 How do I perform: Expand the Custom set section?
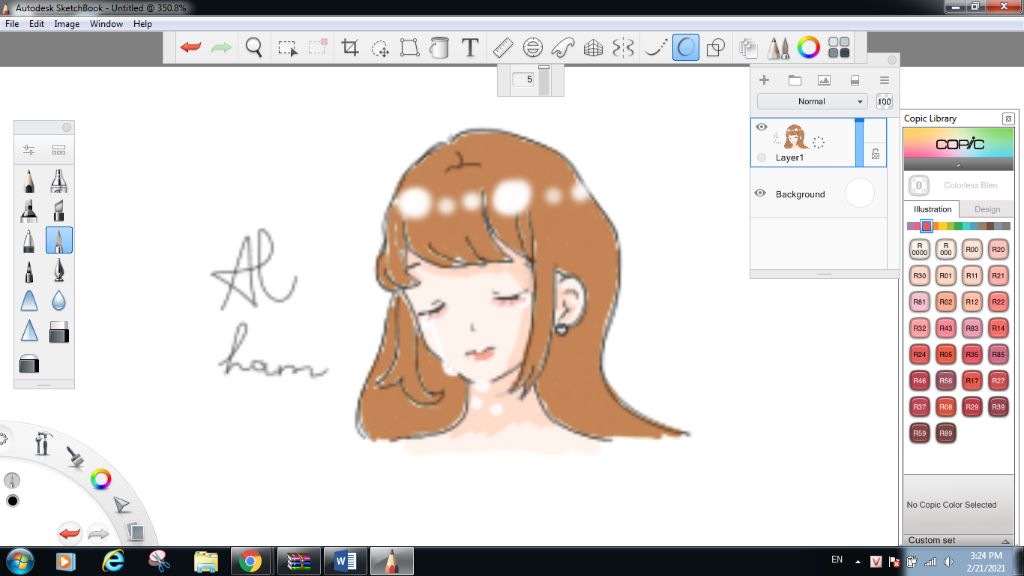958,540
